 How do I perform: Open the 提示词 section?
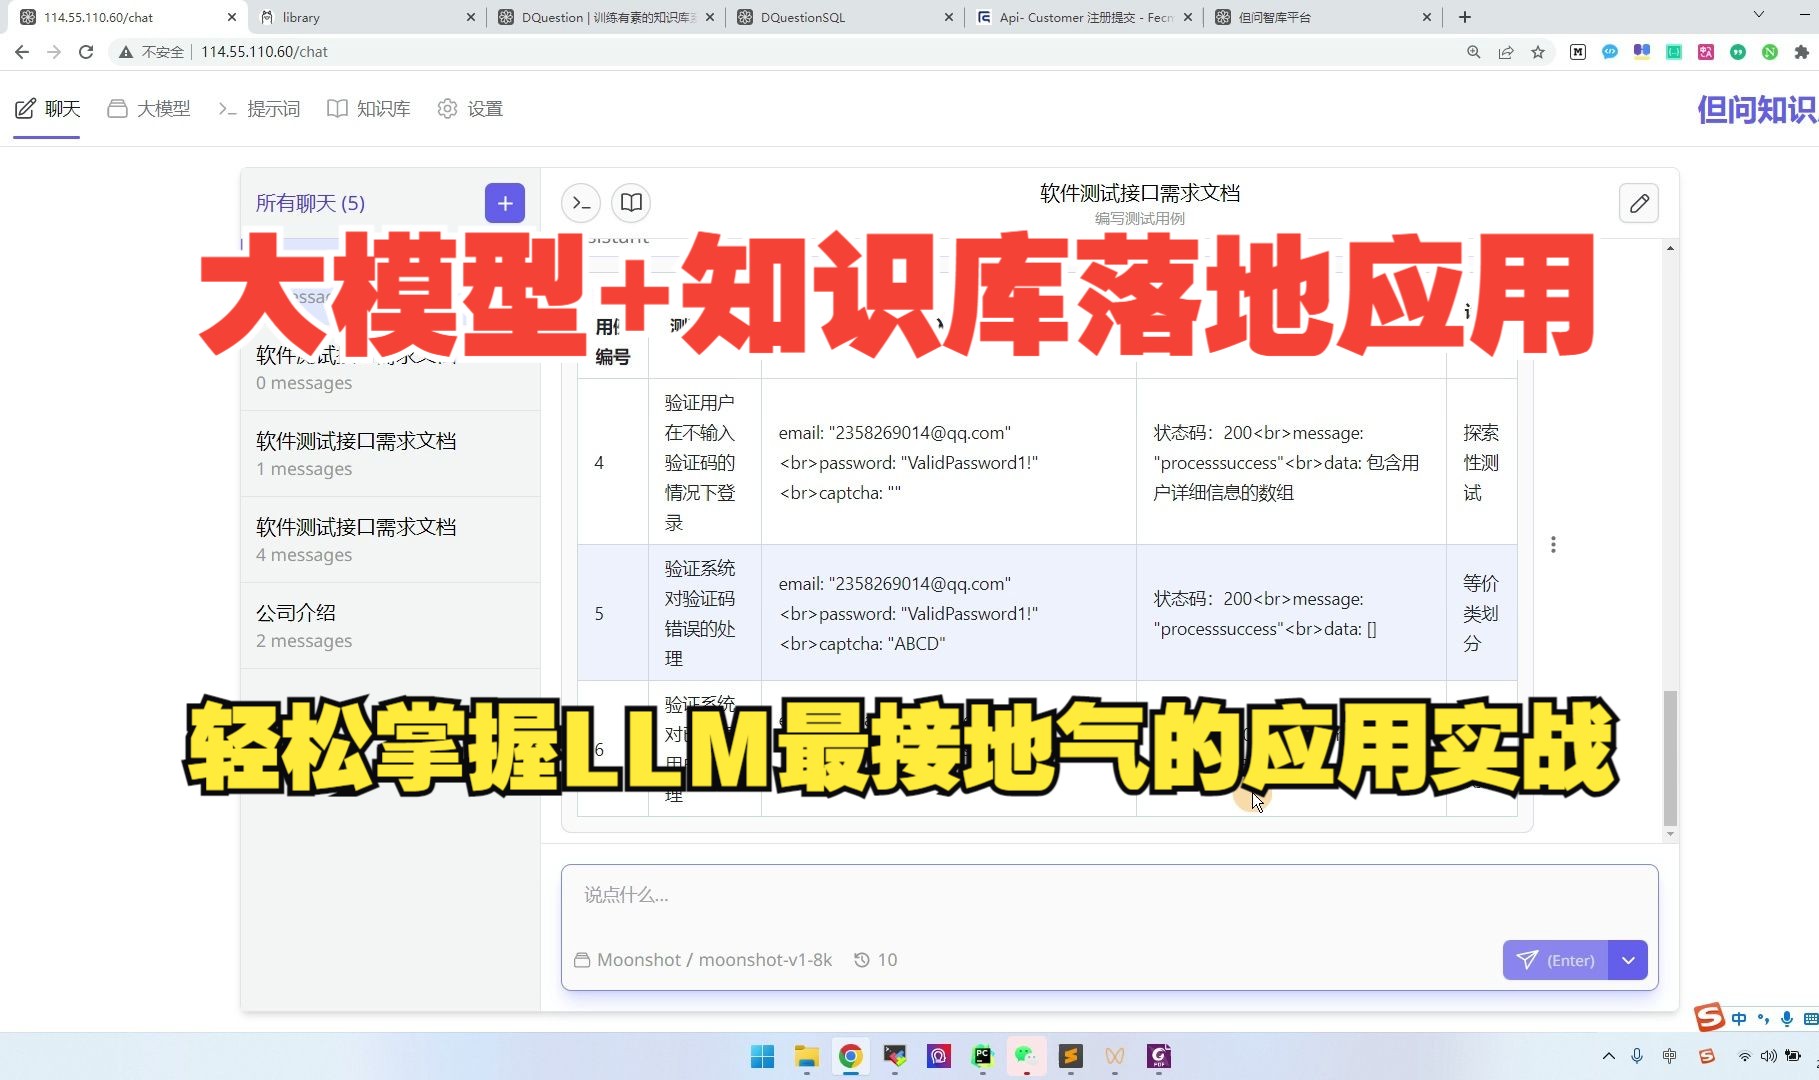[259, 108]
